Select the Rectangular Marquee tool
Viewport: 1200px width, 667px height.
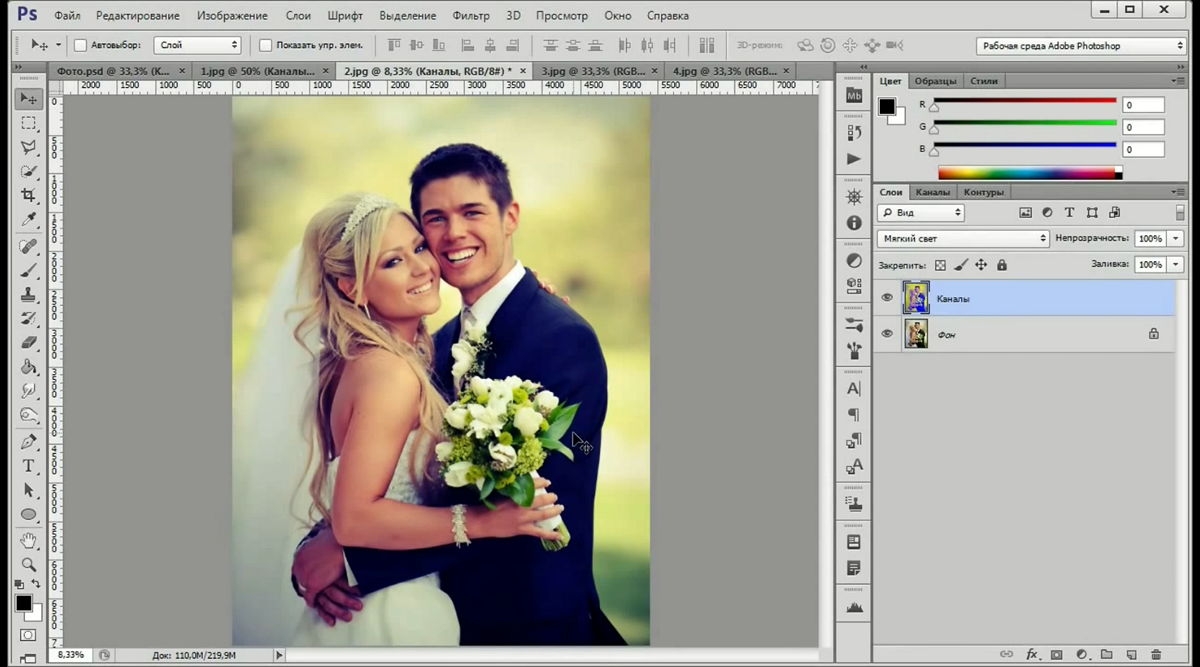pos(29,123)
